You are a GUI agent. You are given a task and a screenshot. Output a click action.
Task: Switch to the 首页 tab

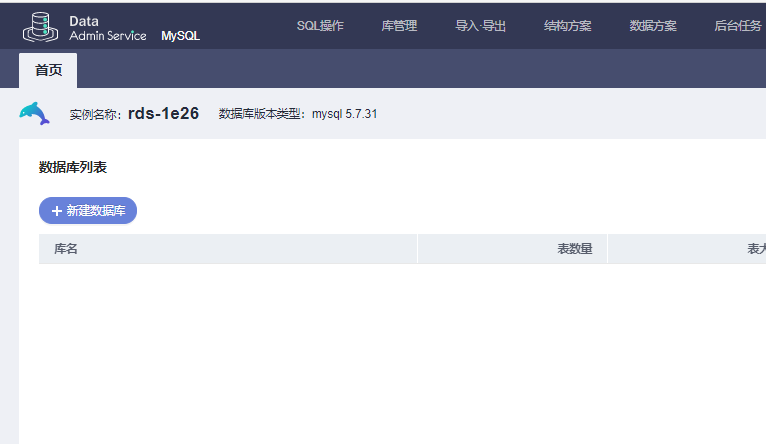point(48,70)
